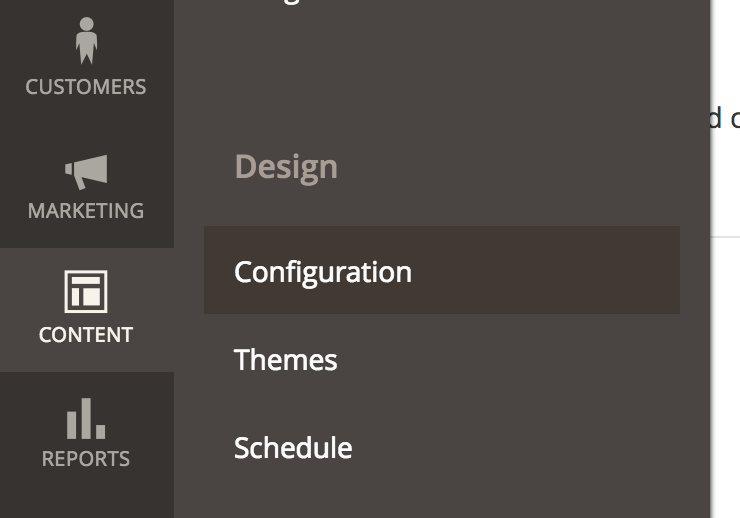Go to the Schedule design page

click(293, 448)
